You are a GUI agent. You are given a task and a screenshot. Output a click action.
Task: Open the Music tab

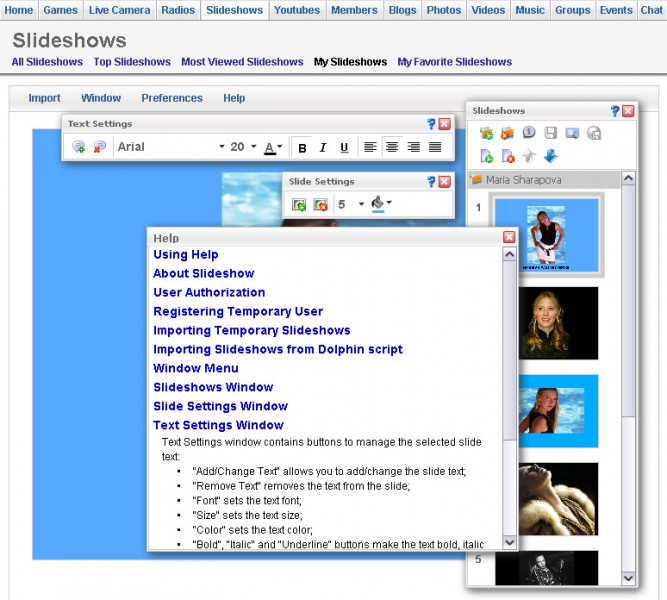[x=530, y=10]
